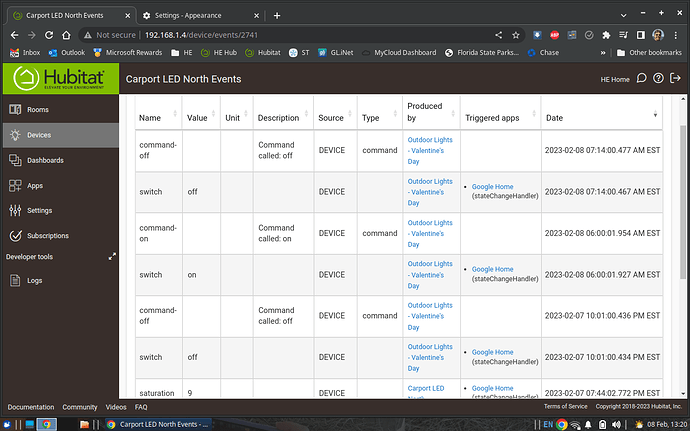
Task: Open the Rooms sidebar item
Action: pos(60,110)
